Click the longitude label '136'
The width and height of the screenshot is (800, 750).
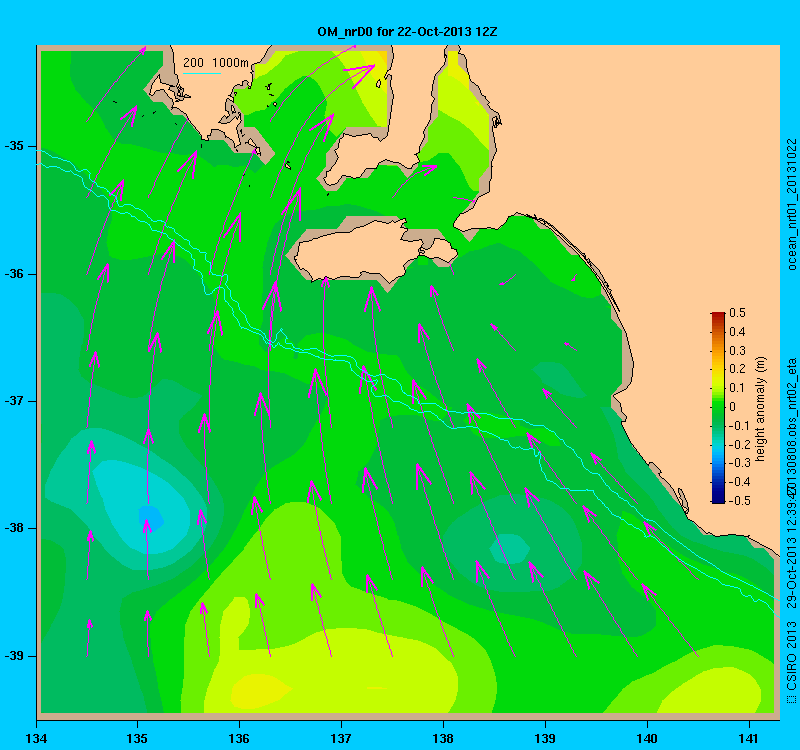click(239, 738)
